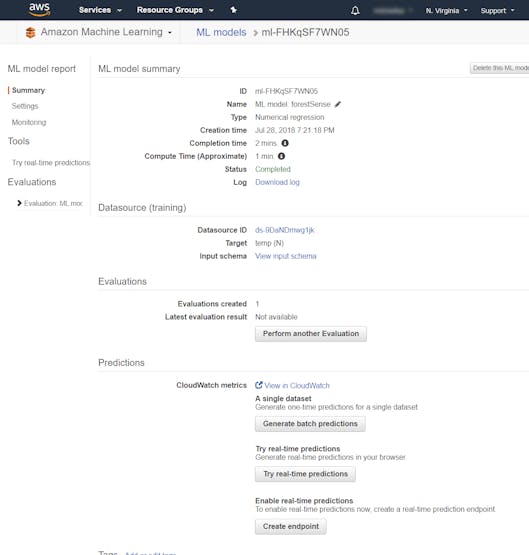The height and width of the screenshot is (555, 529).
Task: Click the Download log link
Action: coord(277,182)
